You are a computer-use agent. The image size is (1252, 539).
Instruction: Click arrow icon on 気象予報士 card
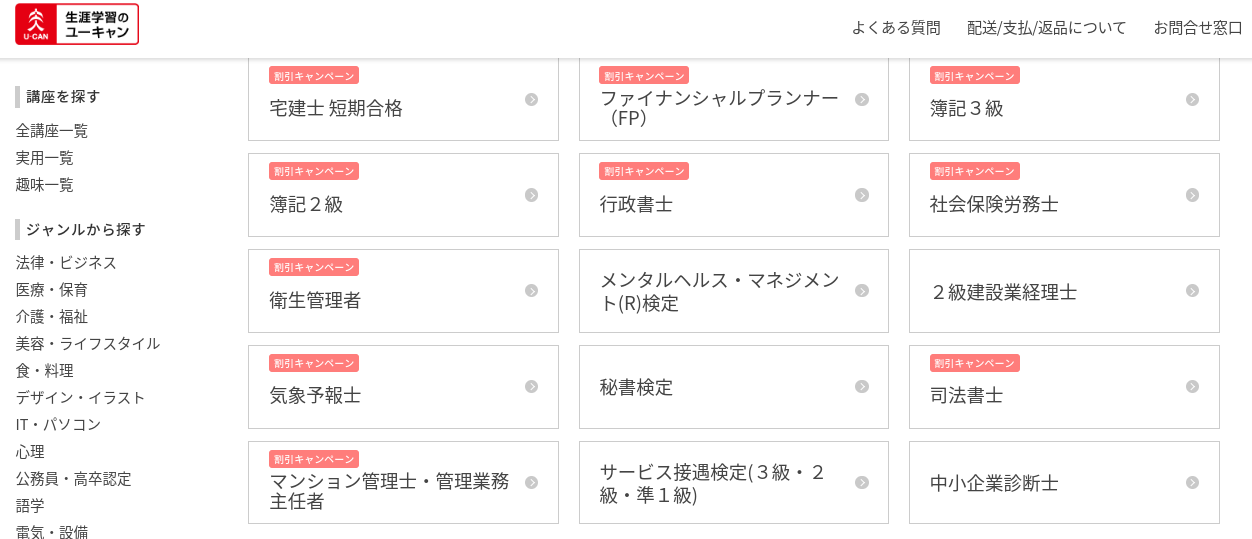coord(531,387)
